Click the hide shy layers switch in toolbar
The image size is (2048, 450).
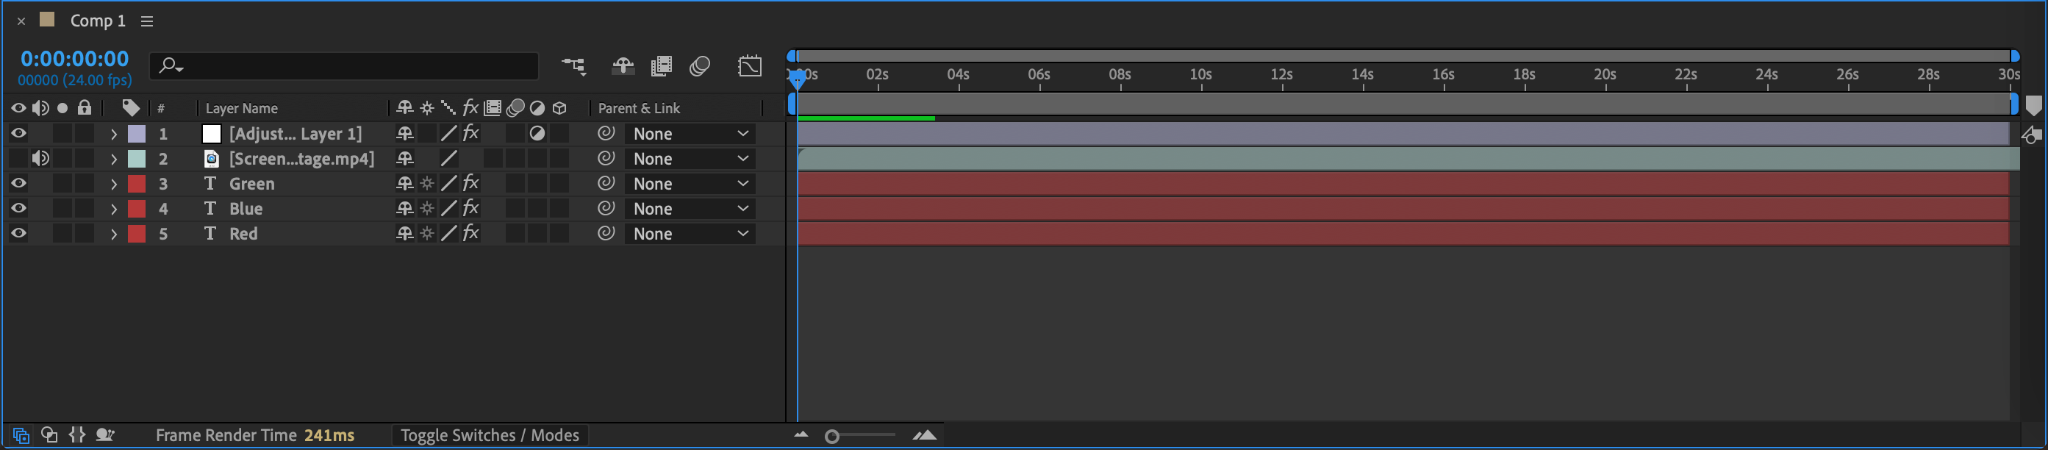[623, 66]
